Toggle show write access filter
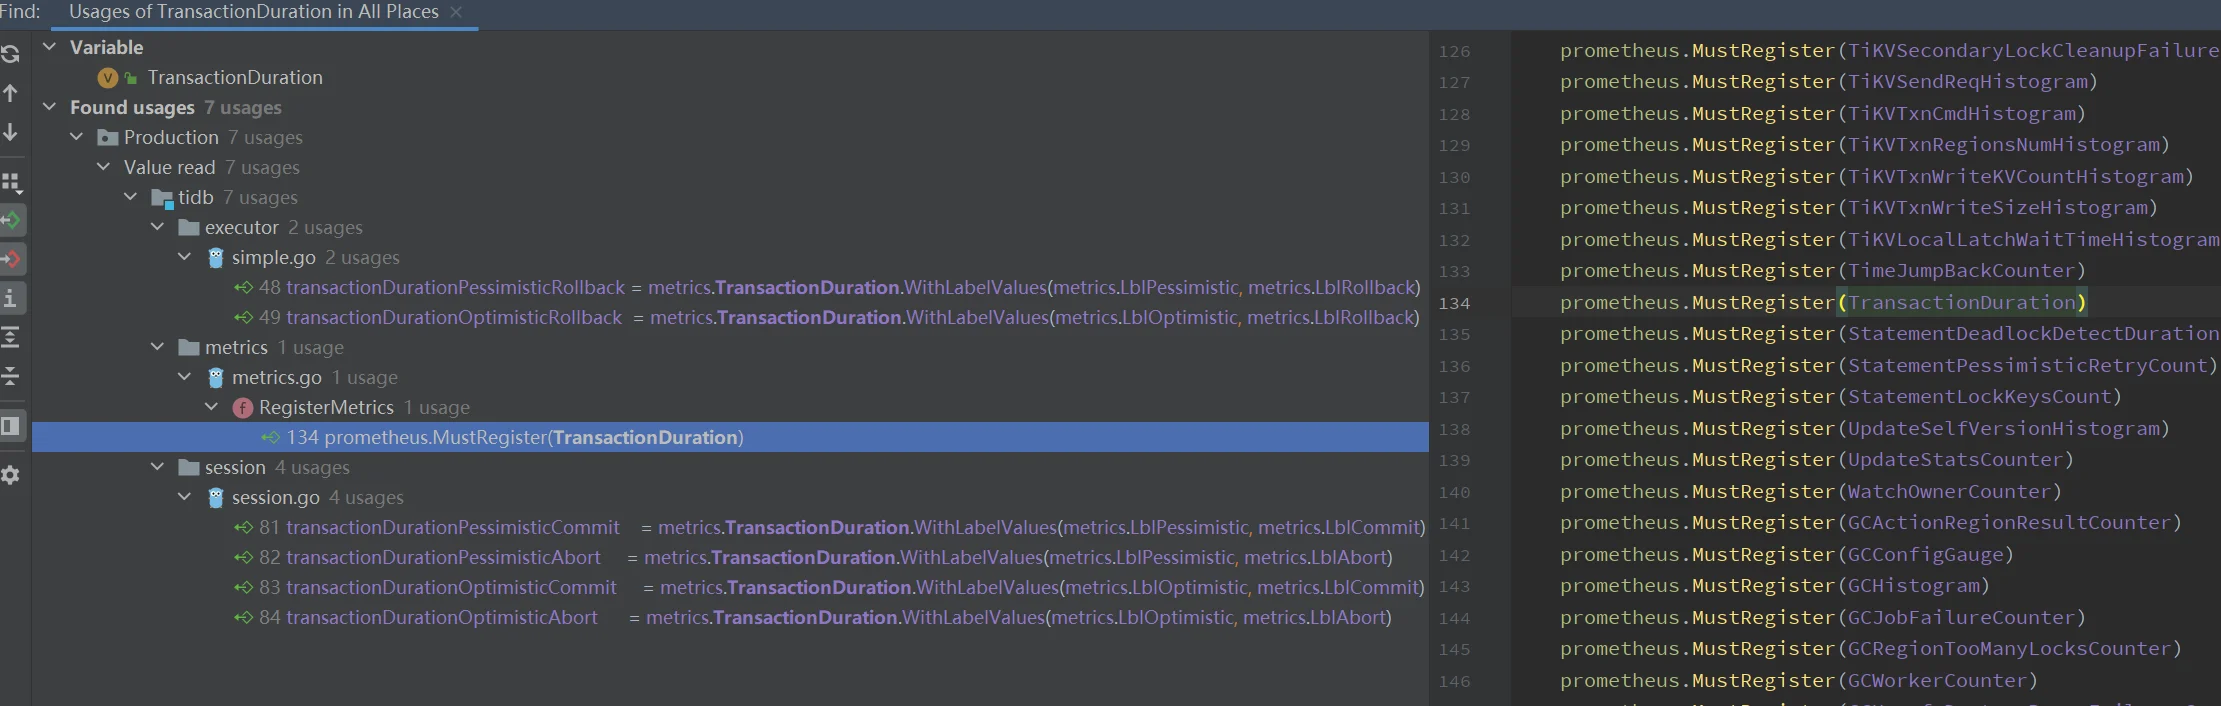This screenshot has height=706, width=2221. pyautogui.click(x=11, y=259)
